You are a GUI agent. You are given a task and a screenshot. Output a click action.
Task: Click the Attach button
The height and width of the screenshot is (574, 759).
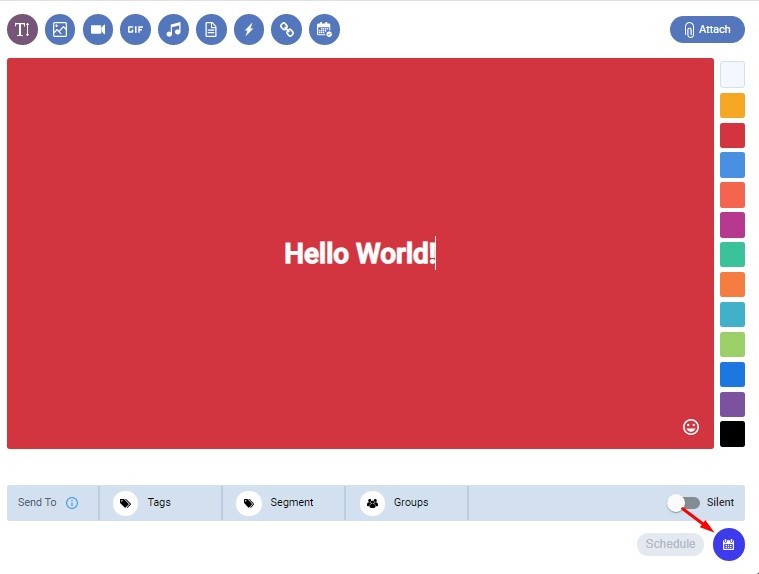707,30
